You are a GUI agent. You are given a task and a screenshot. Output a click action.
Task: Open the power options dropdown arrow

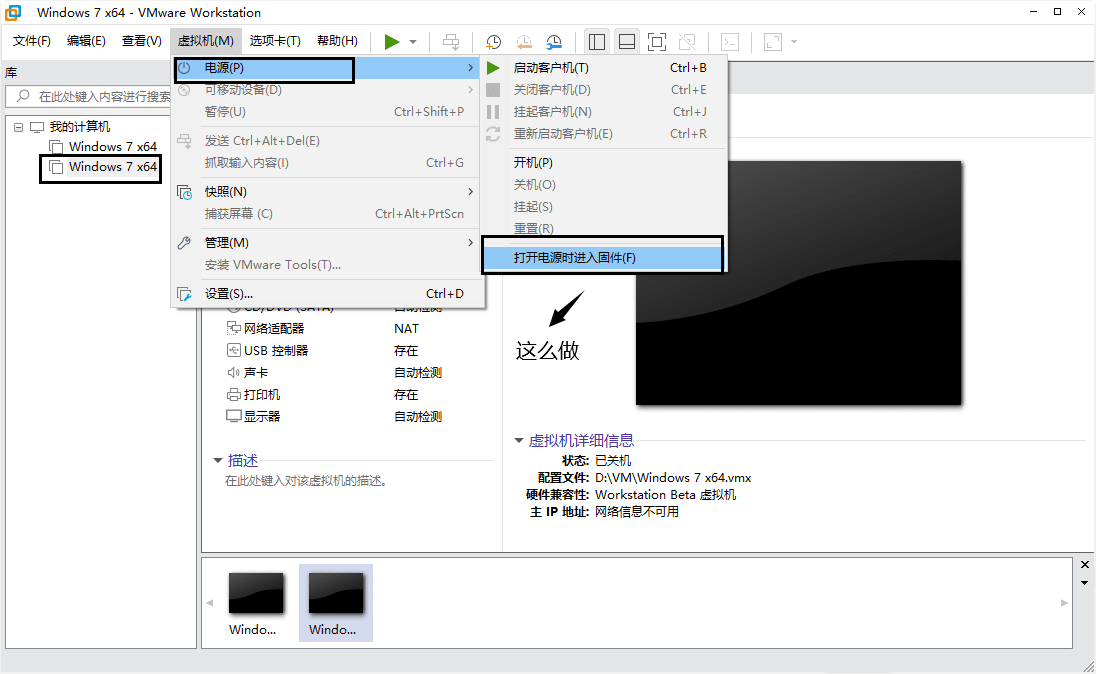(413, 42)
